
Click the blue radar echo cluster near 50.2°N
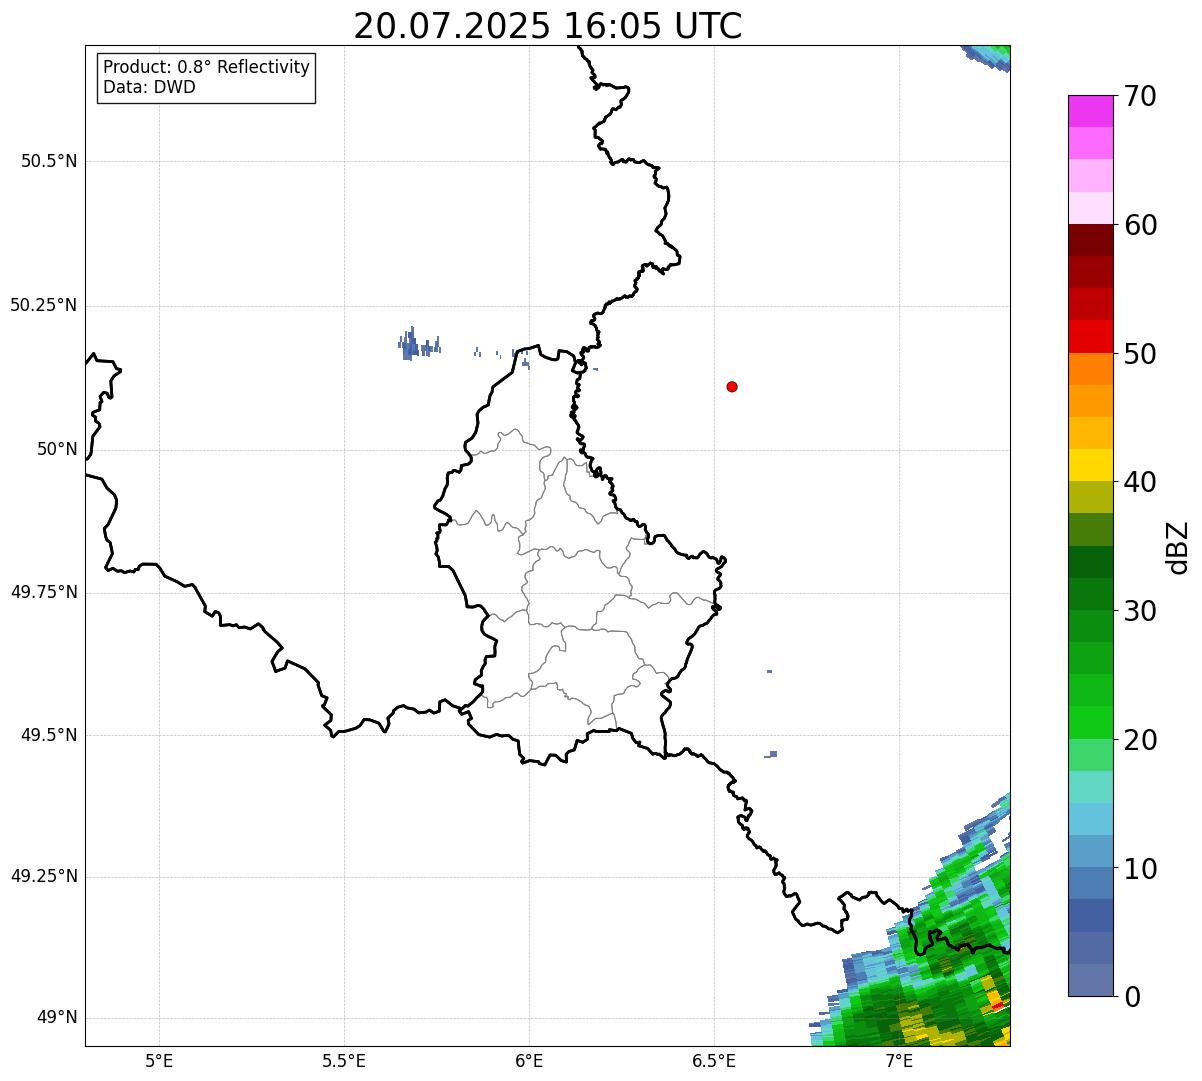pyautogui.click(x=418, y=344)
